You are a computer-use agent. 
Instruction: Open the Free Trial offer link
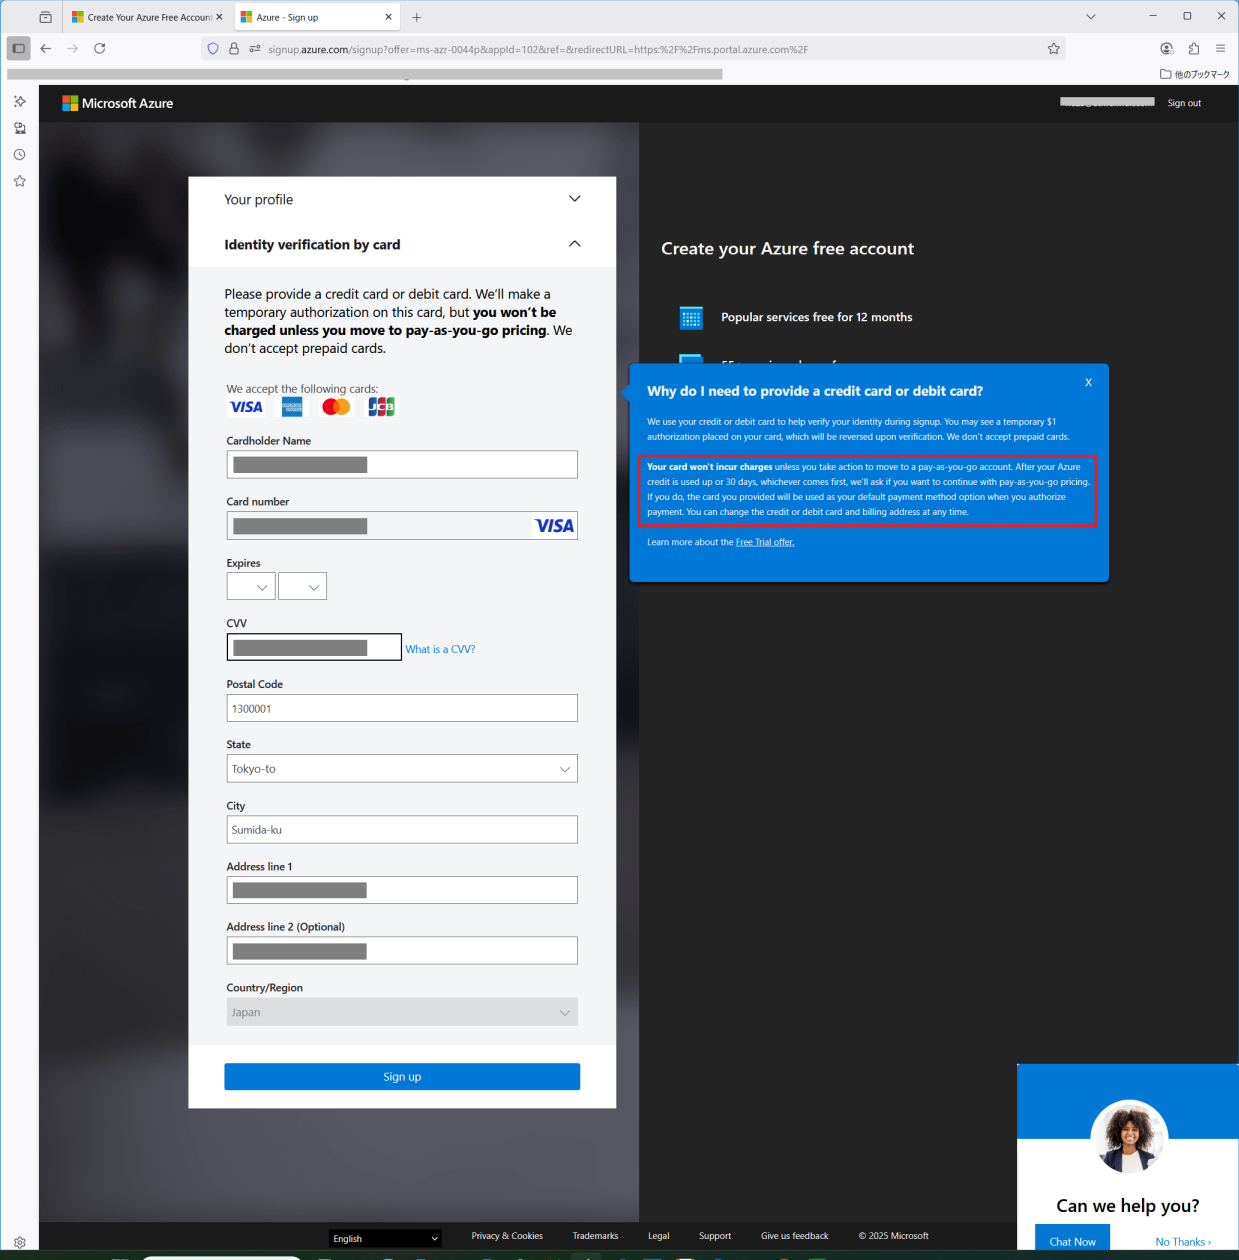tap(765, 542)
